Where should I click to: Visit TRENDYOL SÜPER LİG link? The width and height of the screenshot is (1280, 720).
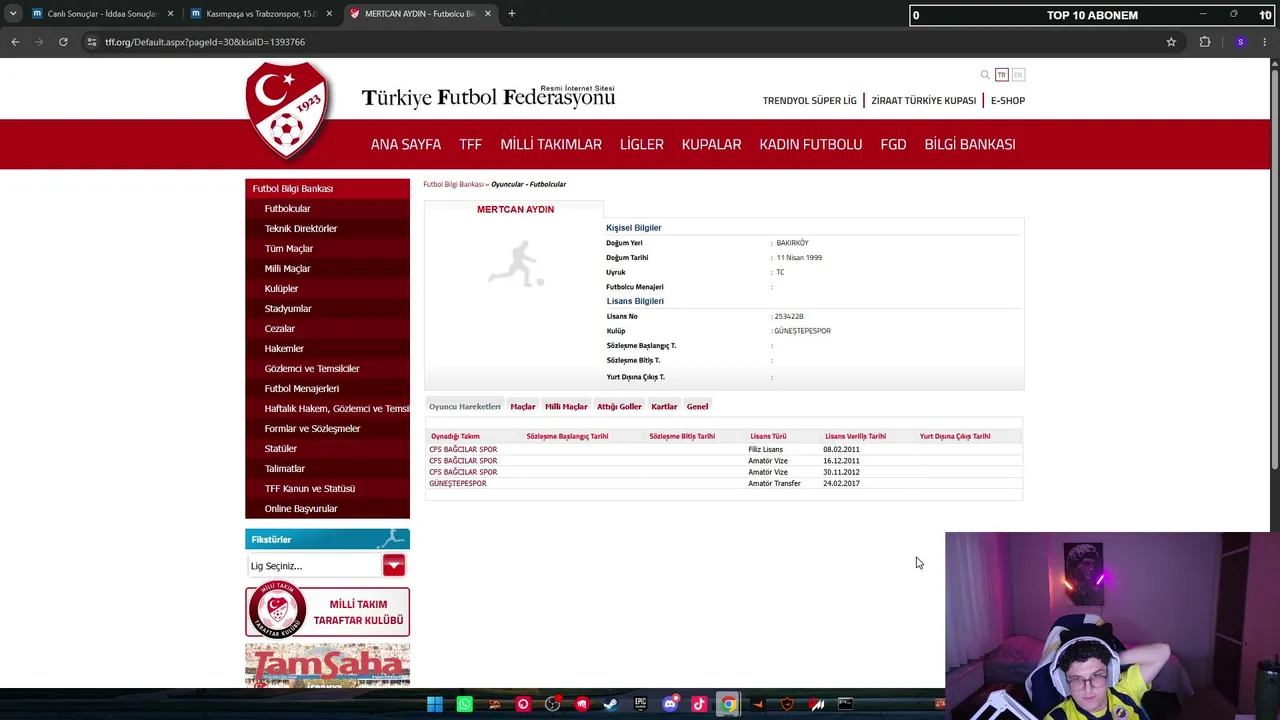tap(810, 101)
